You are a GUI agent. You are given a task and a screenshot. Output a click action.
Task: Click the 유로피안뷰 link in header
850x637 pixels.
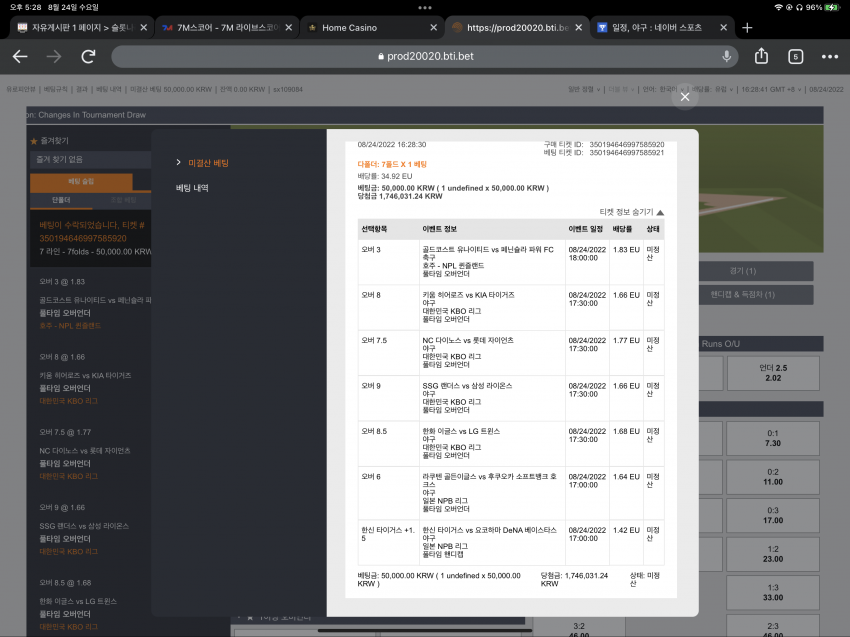tap(21, 89)
